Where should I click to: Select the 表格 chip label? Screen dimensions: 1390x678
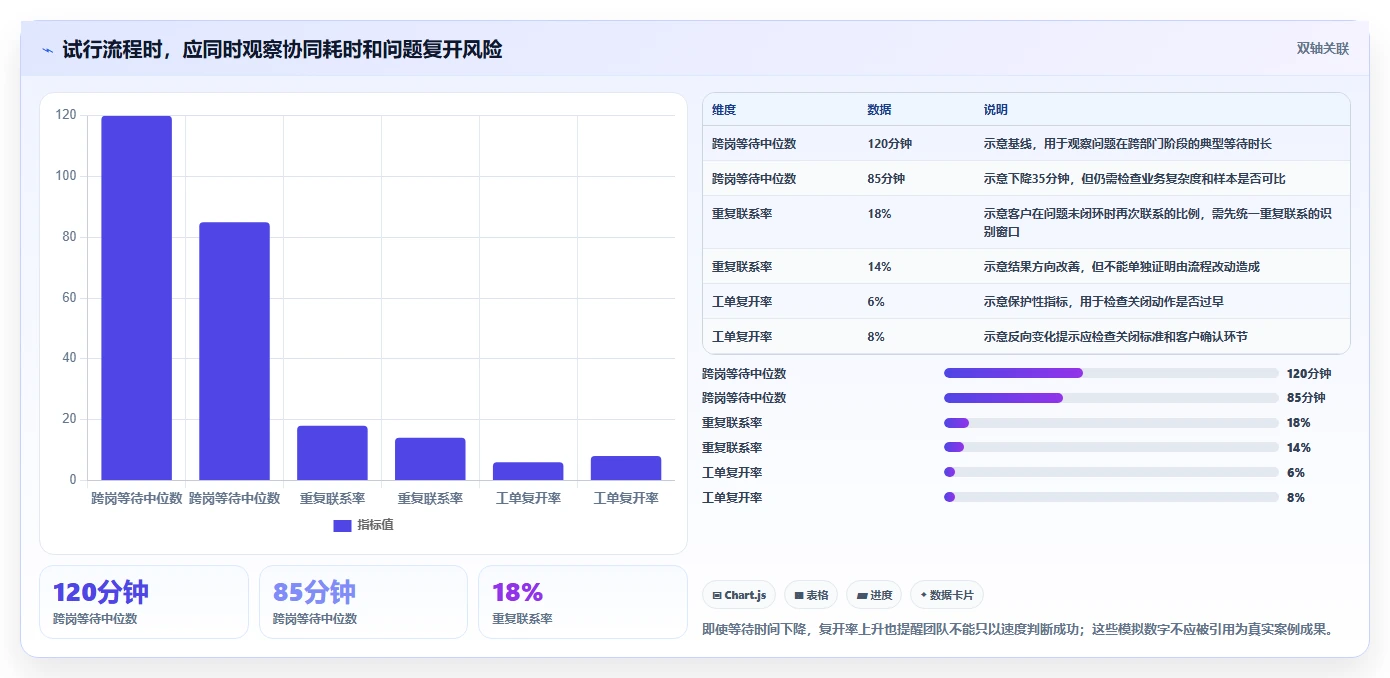click(x=818, y=595)
